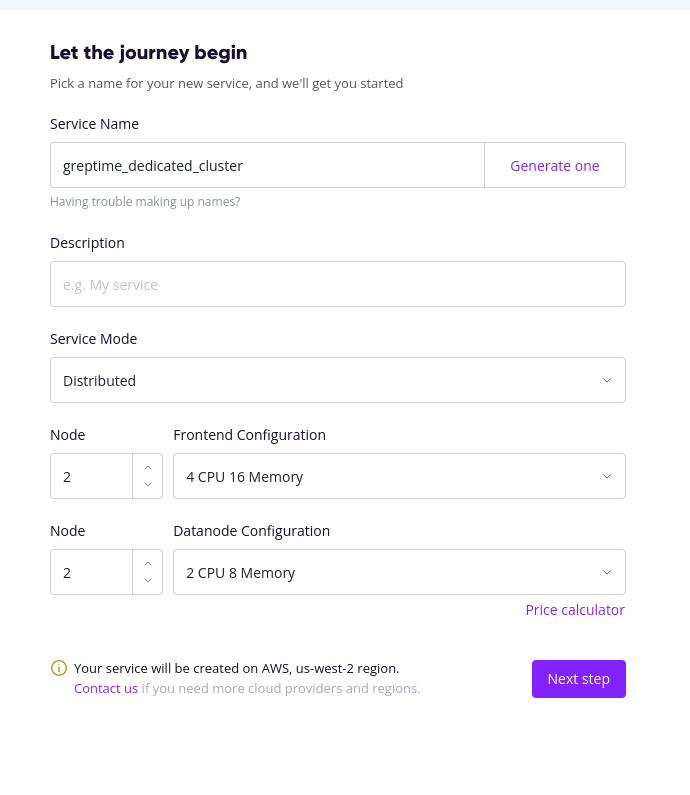Decrease the Frontend node count using down arrow

pyautogui.click(x=148, y=485)
